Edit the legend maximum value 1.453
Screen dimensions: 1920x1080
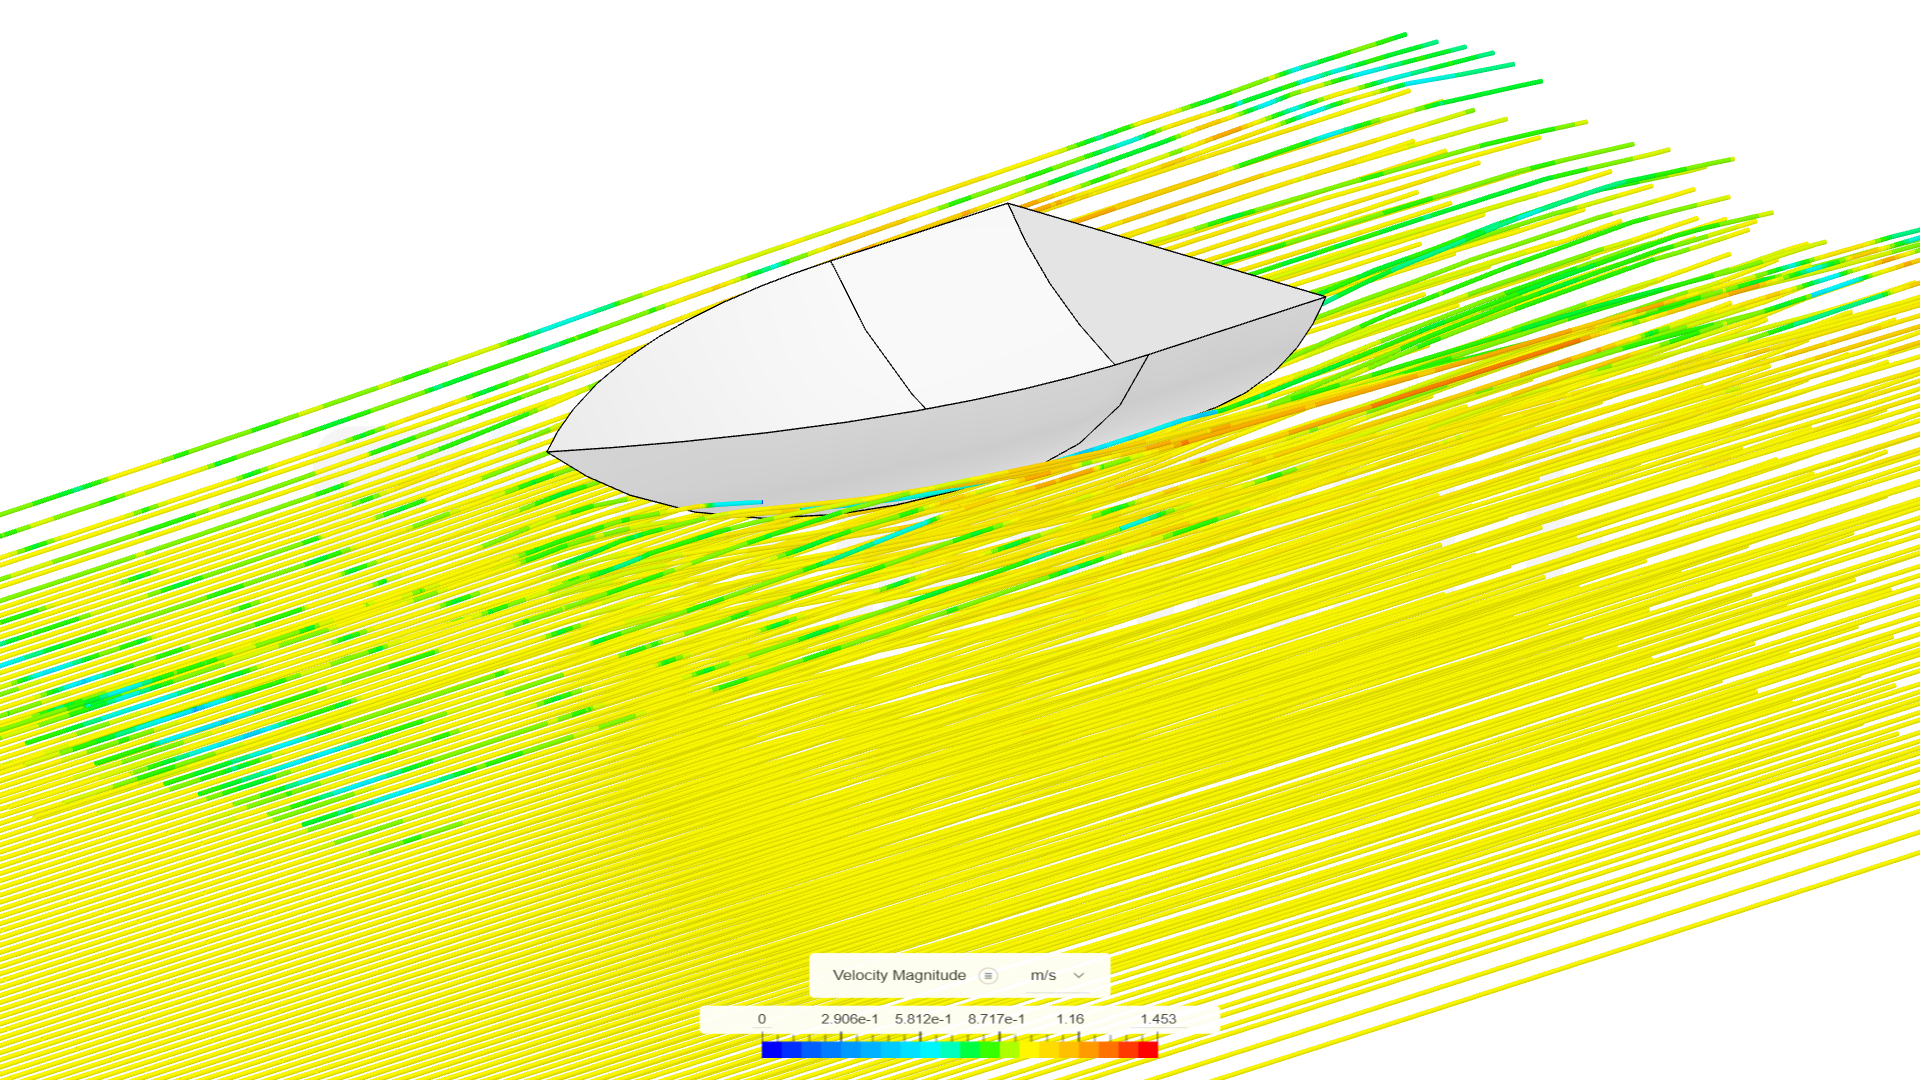1159,1016
